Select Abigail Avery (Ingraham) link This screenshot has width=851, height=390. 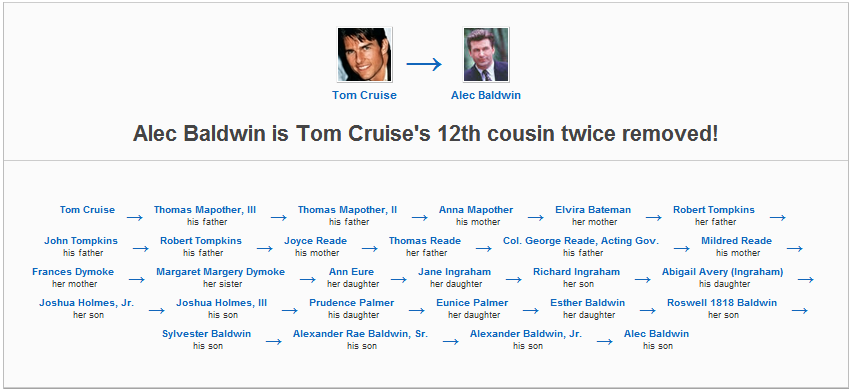click(x=722, y=272)
